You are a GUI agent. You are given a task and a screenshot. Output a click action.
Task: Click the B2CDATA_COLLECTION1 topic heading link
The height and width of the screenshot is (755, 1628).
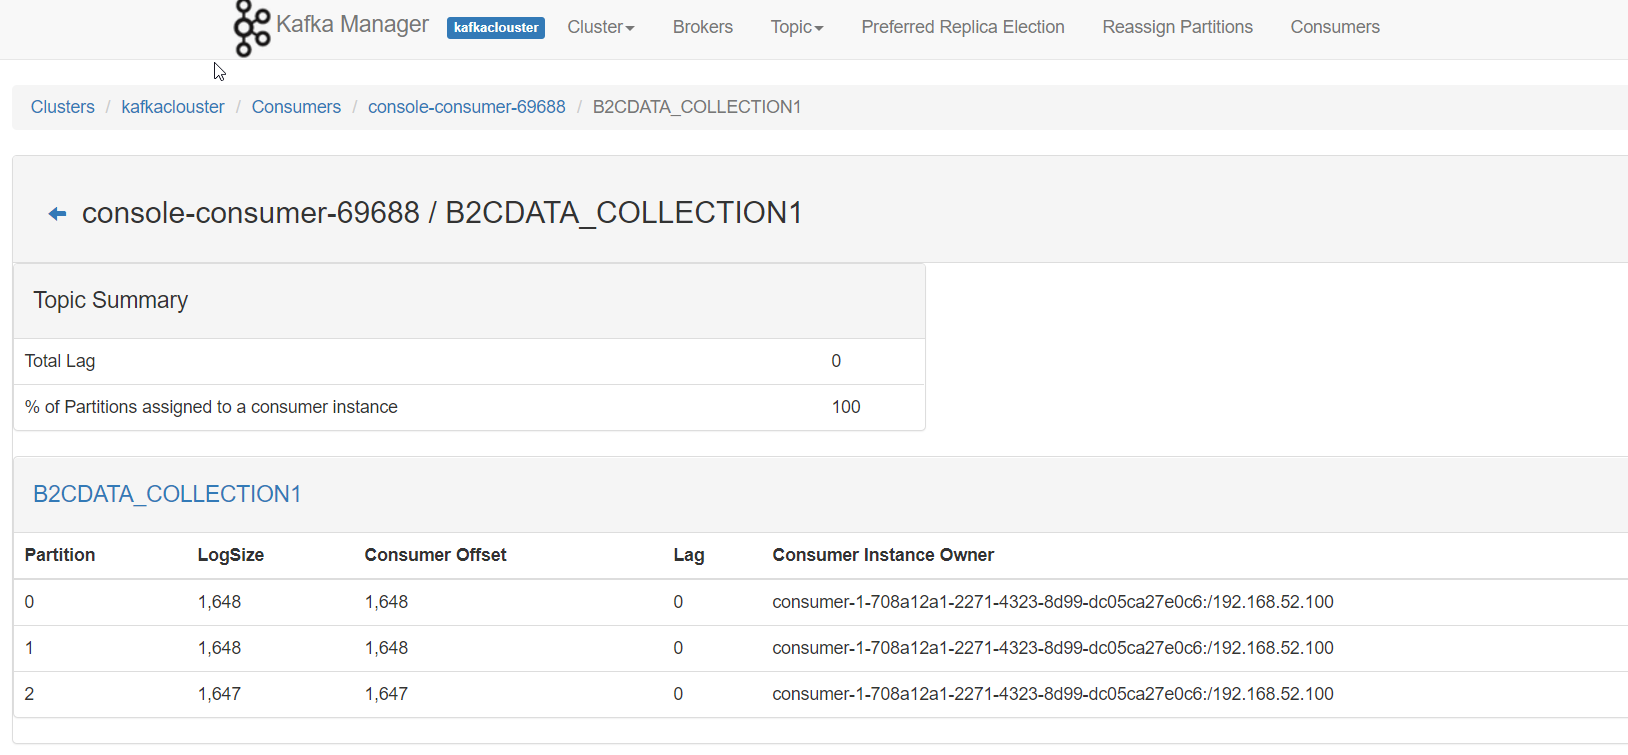166,494
